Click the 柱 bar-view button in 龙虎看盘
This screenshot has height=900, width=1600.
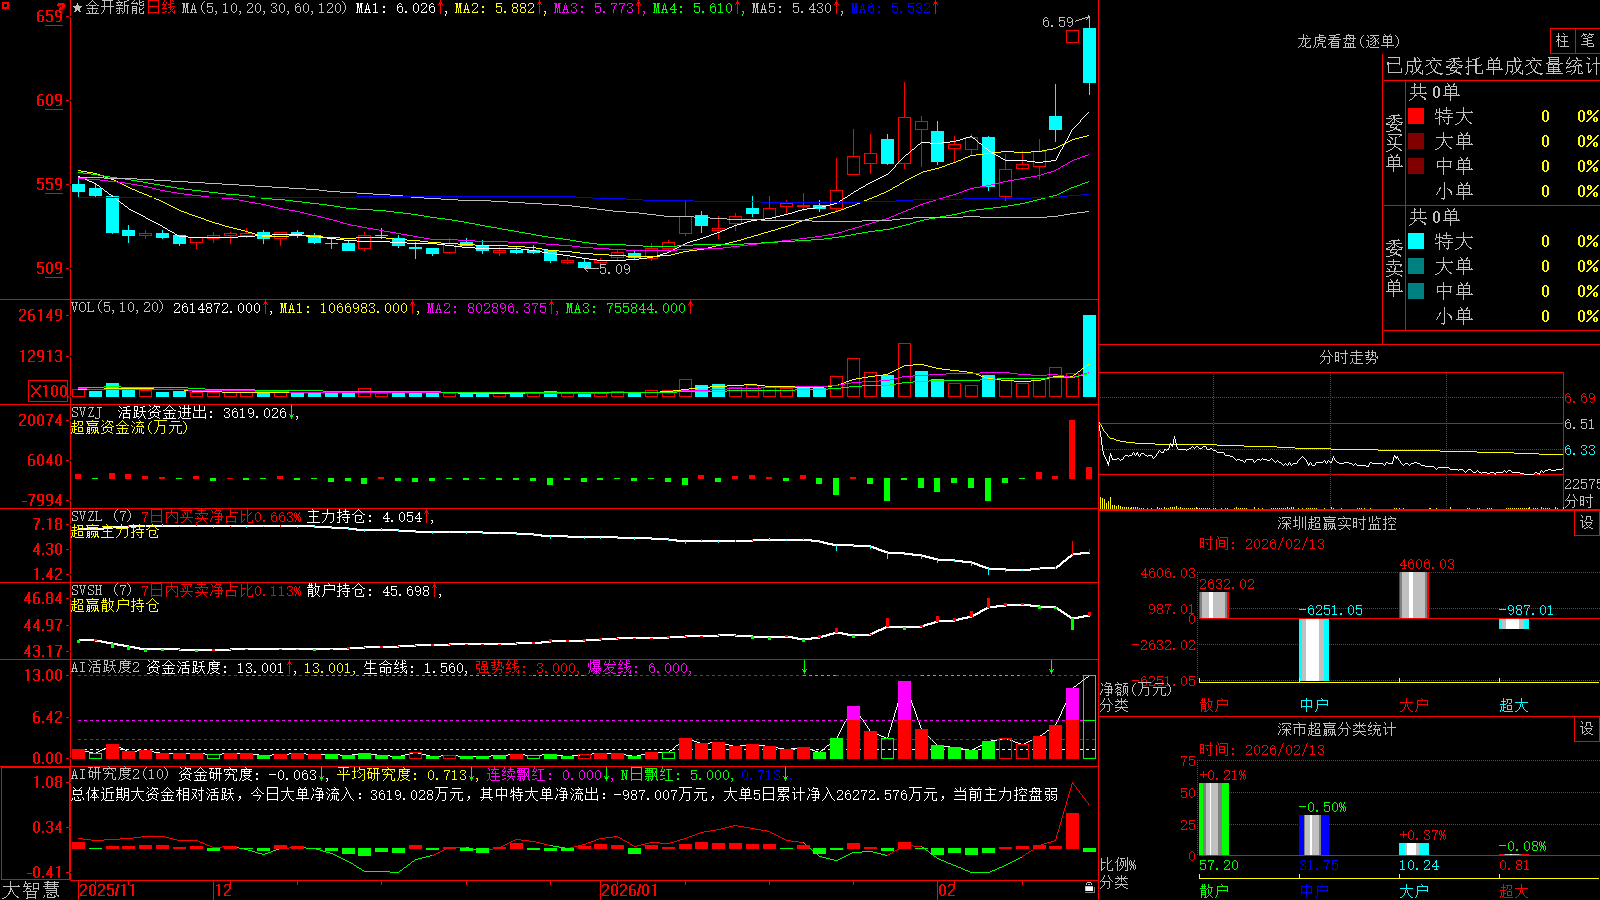coord(1562,41)
